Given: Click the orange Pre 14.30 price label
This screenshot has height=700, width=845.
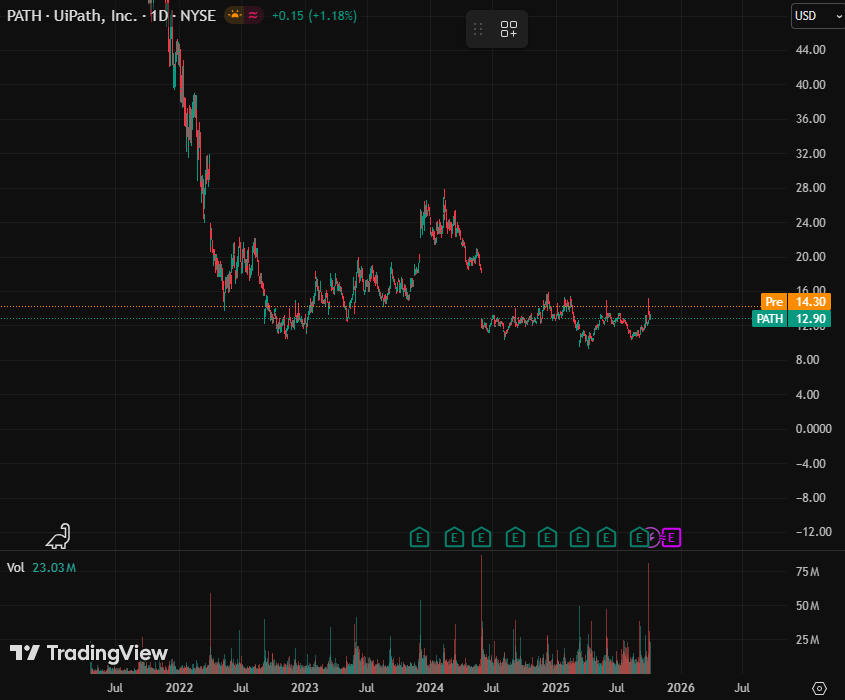Looking at the screenshot, I should pos(796,302).
